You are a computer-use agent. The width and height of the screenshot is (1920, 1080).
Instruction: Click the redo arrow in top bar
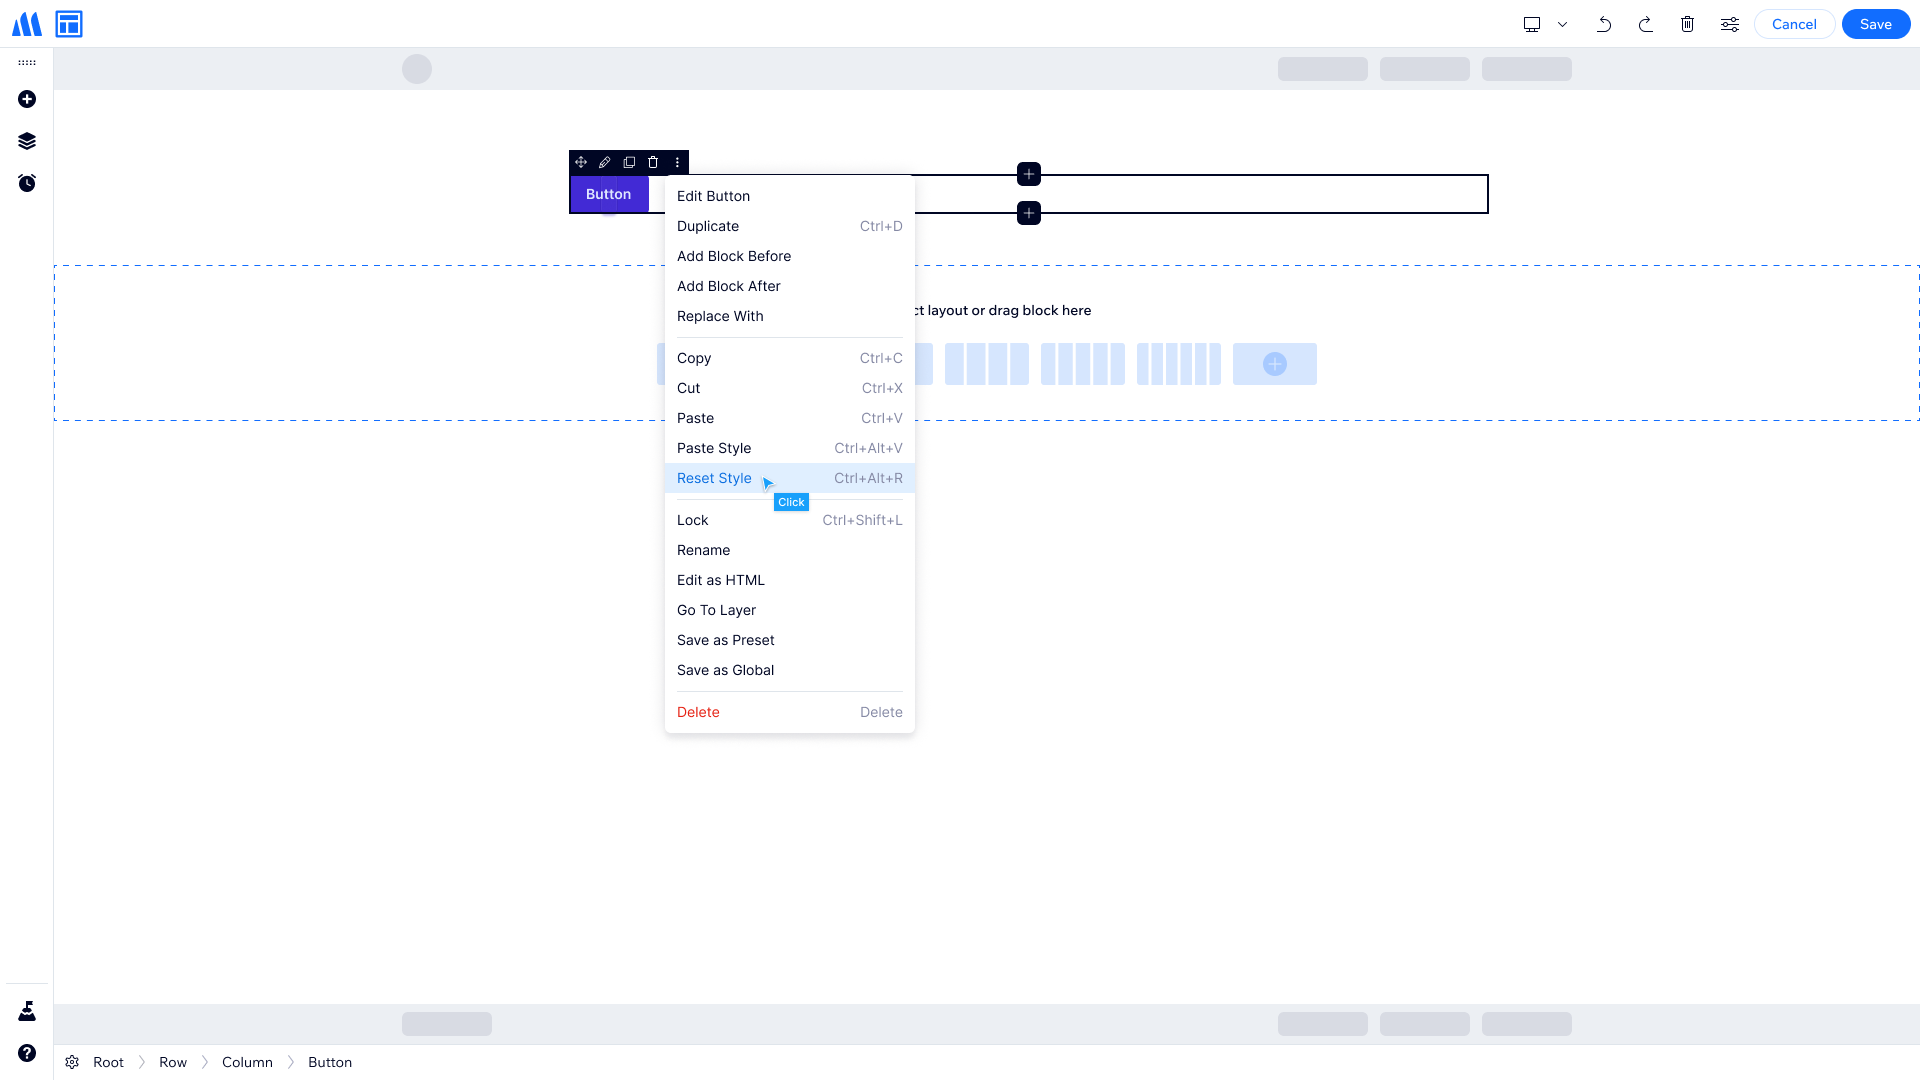coord(1646,24)
